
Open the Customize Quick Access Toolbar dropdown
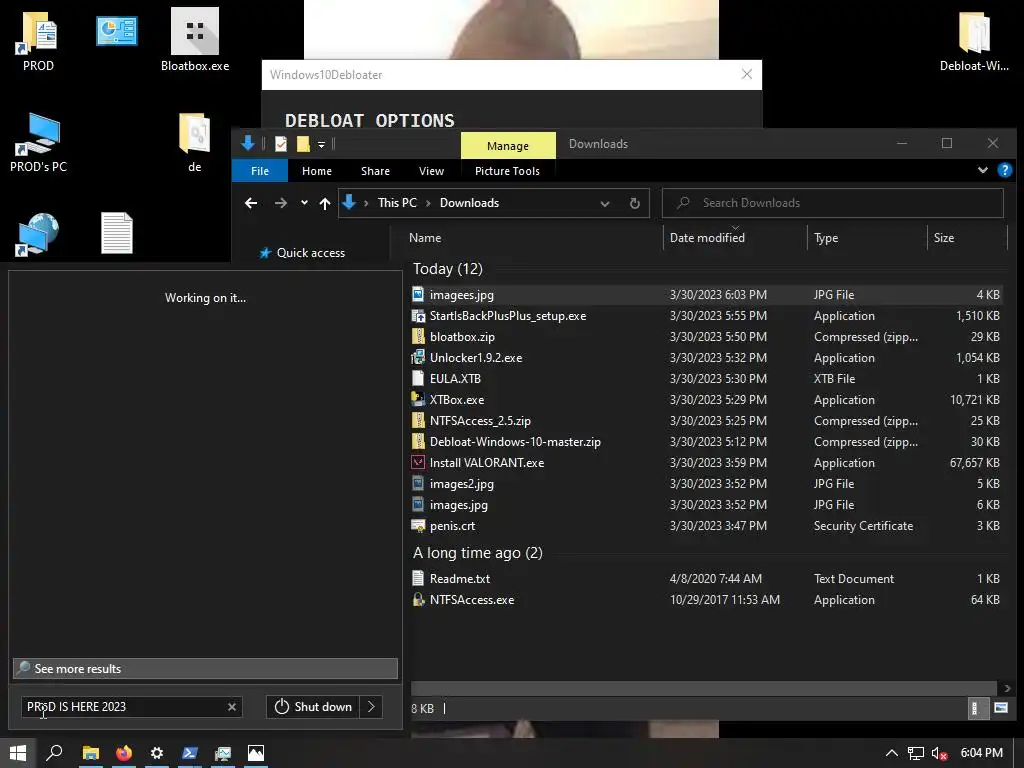(x=321, y=144)
